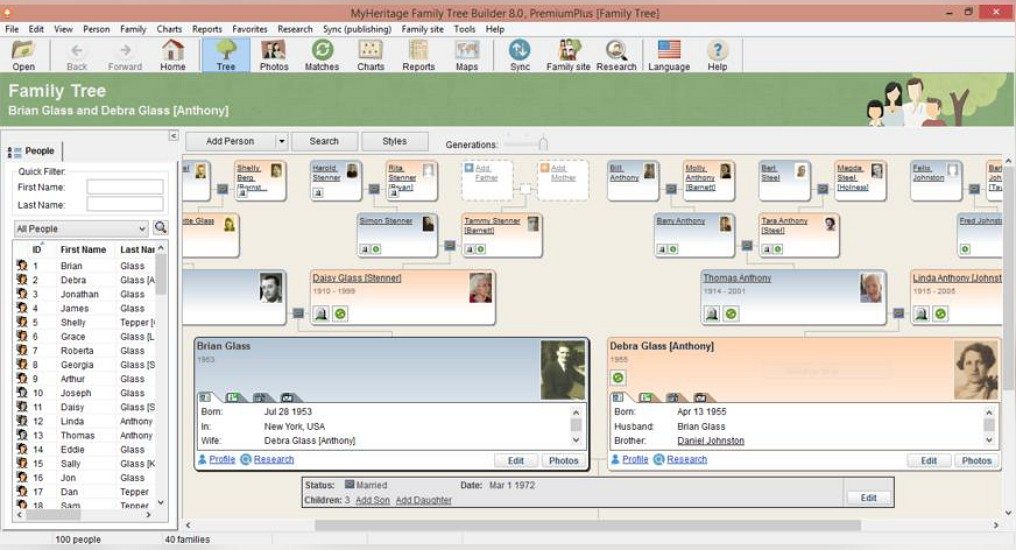Open the Photos section
1016x550 pixels.
click(x=273, y=55)
